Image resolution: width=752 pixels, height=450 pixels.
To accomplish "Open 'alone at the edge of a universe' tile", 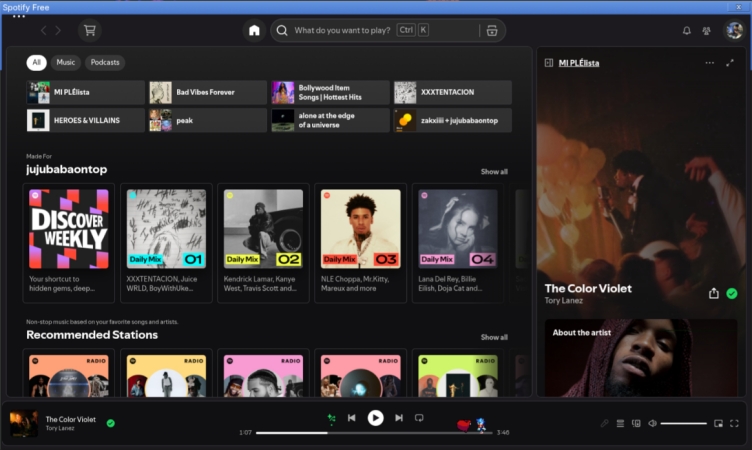I will click(330, 120).
